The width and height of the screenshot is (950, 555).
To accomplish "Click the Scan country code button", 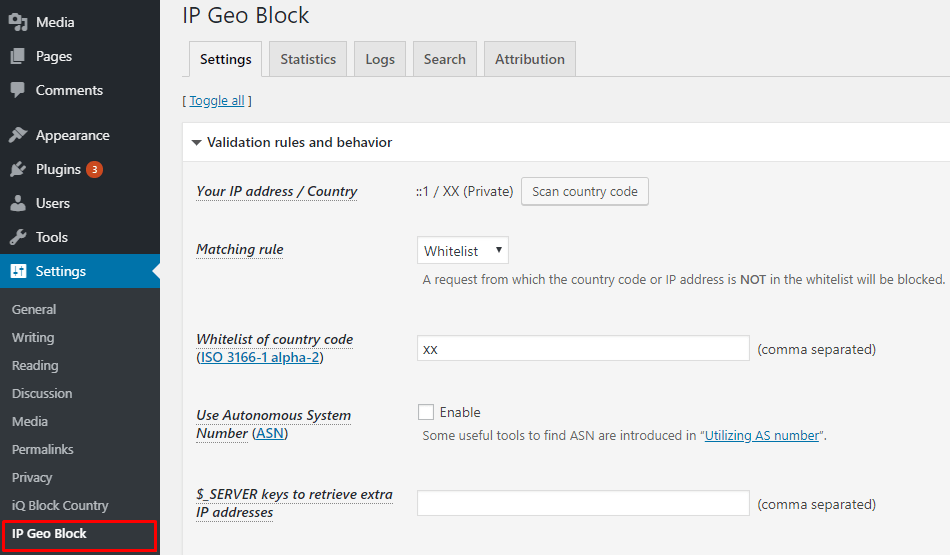I will click(585, 191).
